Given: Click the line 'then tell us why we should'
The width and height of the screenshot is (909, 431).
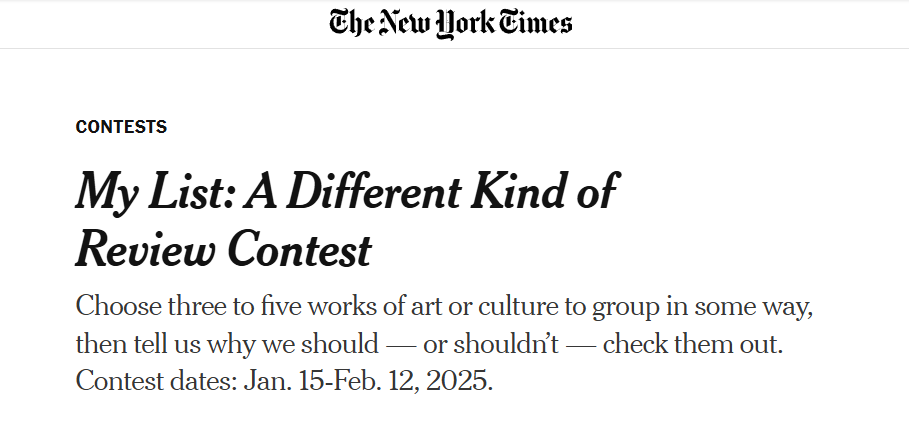Looking at the screenshot, I should coord(430,344).
